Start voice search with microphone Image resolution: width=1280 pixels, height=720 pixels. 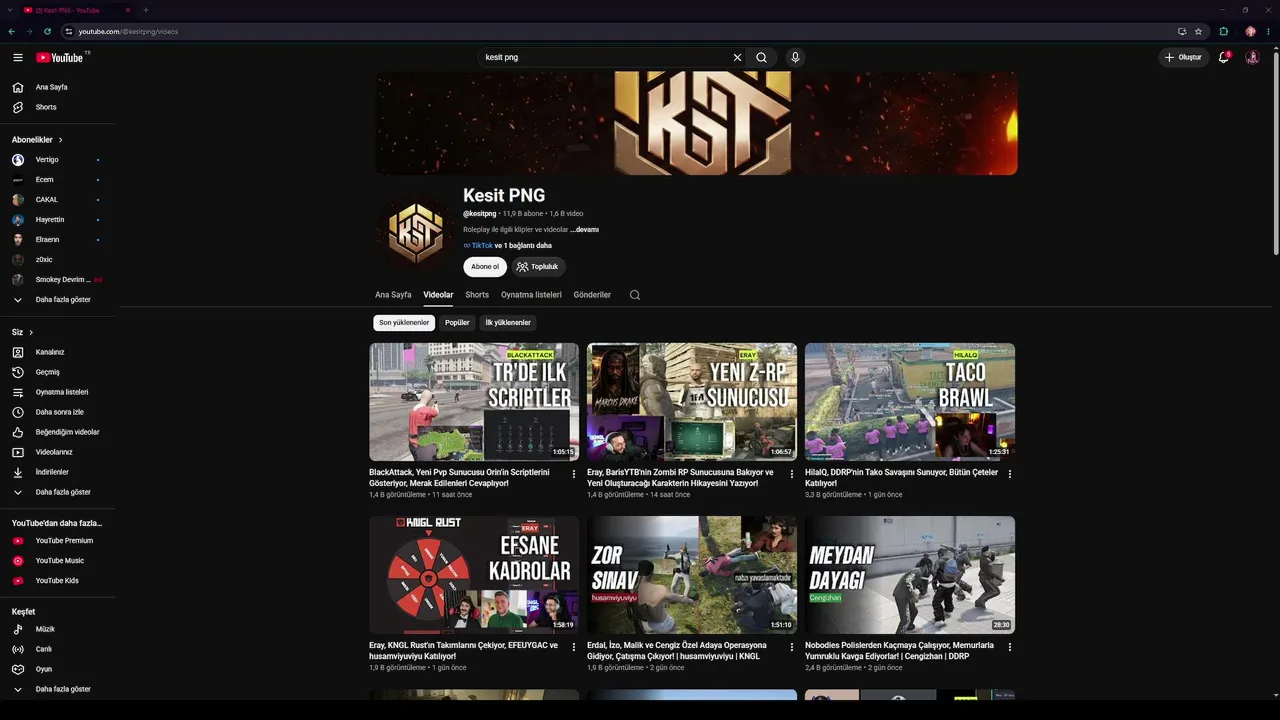tap(795, 58)
